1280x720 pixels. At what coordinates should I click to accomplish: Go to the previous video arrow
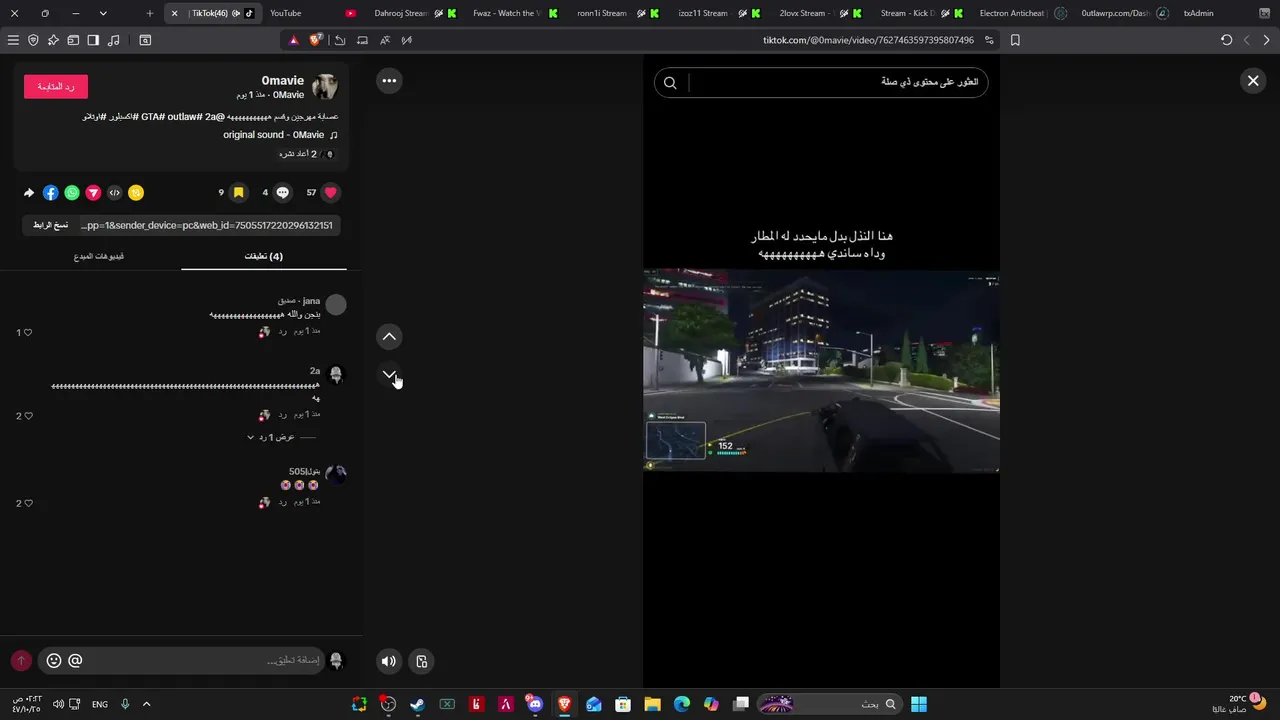389,336
